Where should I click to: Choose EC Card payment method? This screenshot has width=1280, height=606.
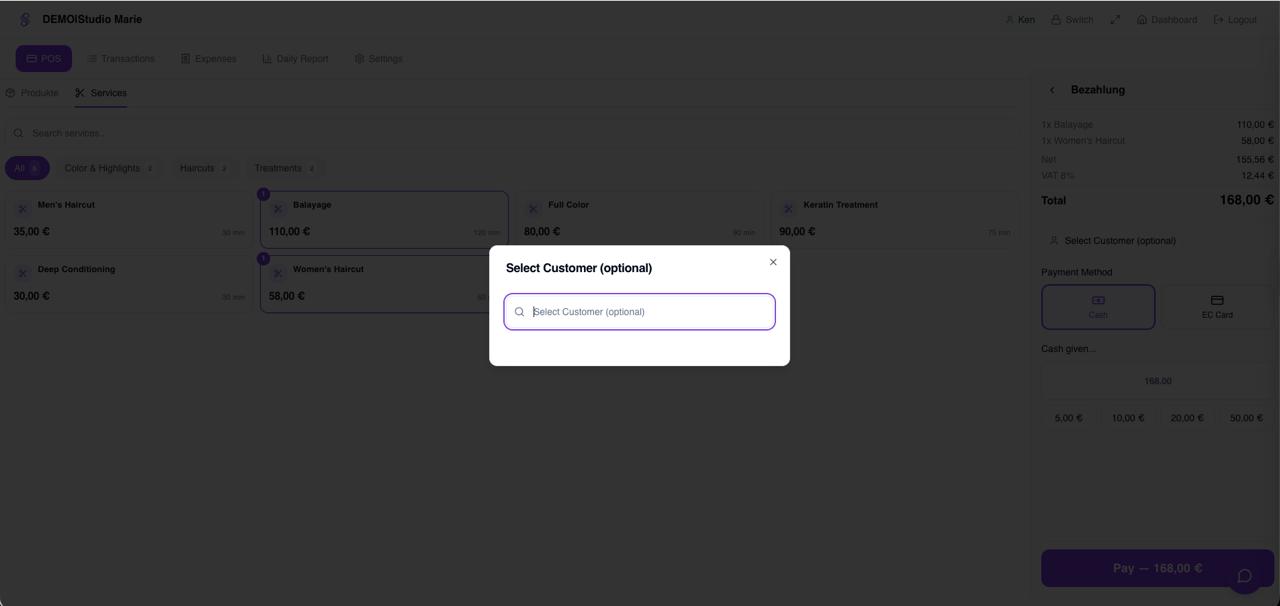(1217, 307)
